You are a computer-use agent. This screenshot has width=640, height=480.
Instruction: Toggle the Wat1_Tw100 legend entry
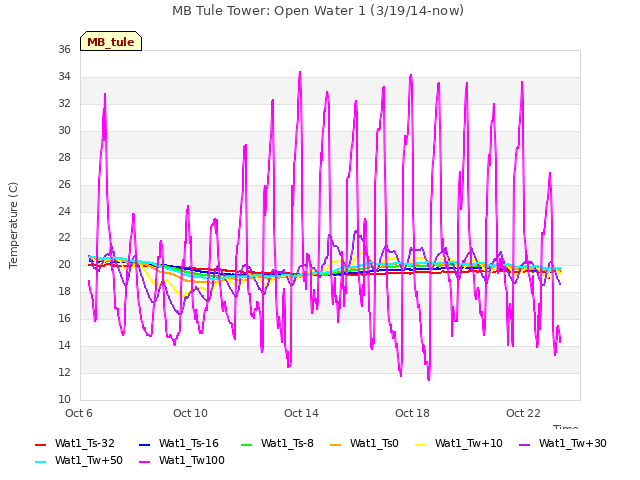tap(182, 460)
